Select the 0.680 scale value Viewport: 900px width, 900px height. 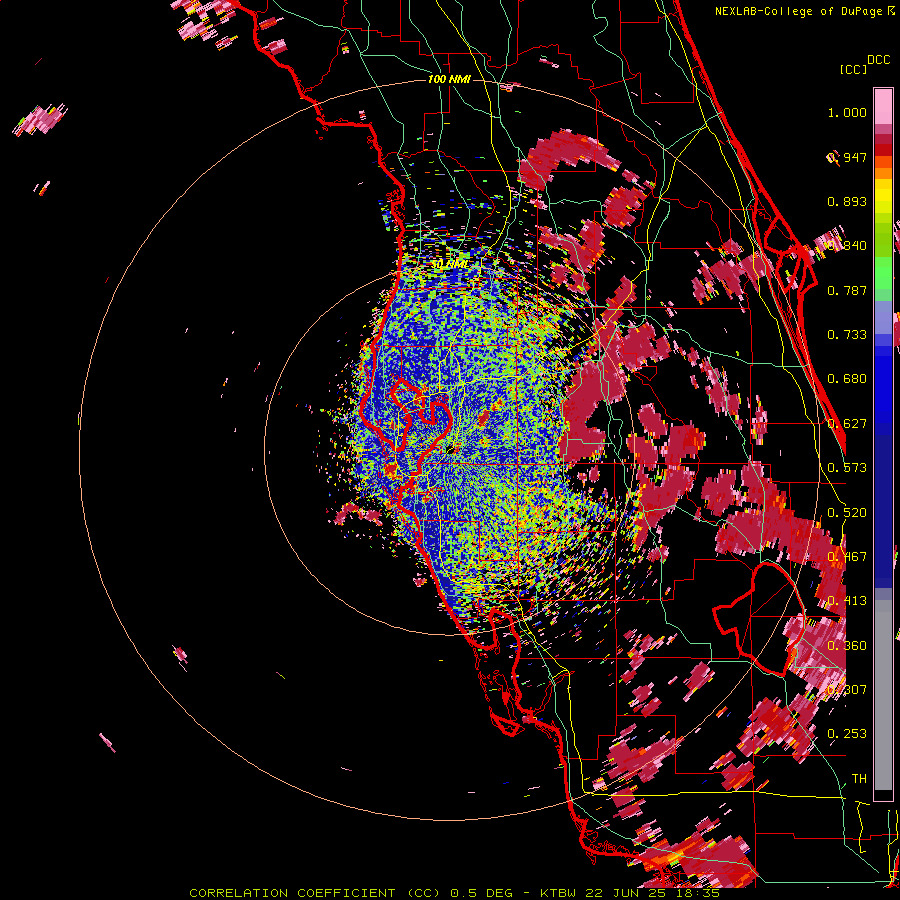(847, 379)
